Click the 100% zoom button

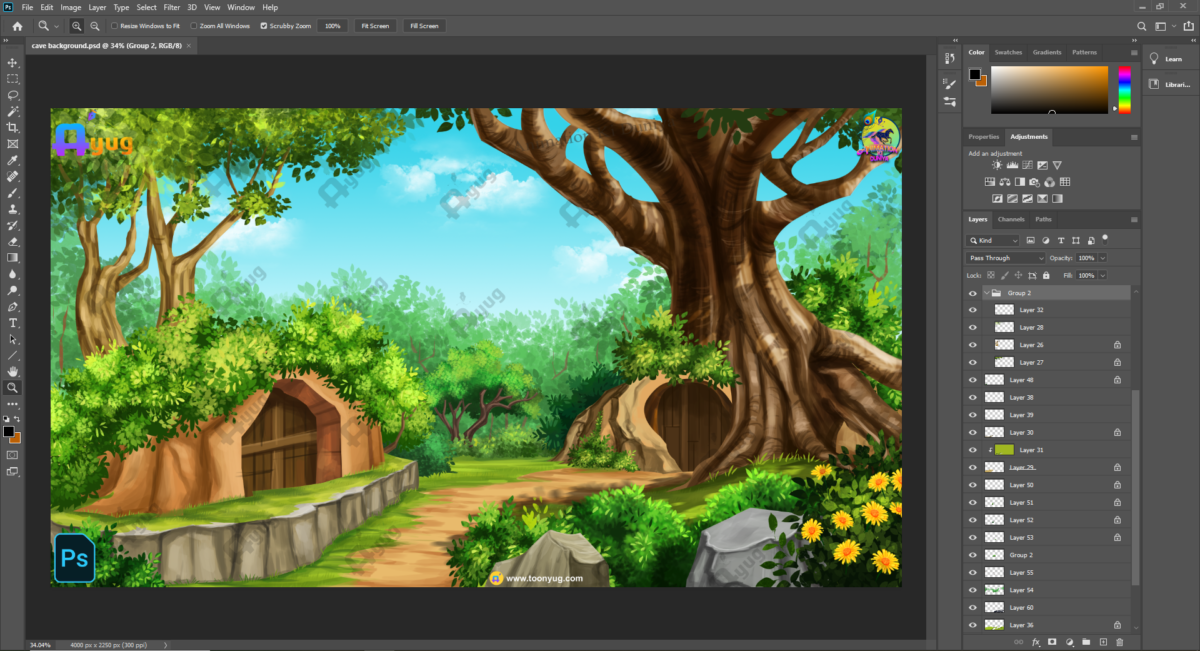click(x=333, y=26)
